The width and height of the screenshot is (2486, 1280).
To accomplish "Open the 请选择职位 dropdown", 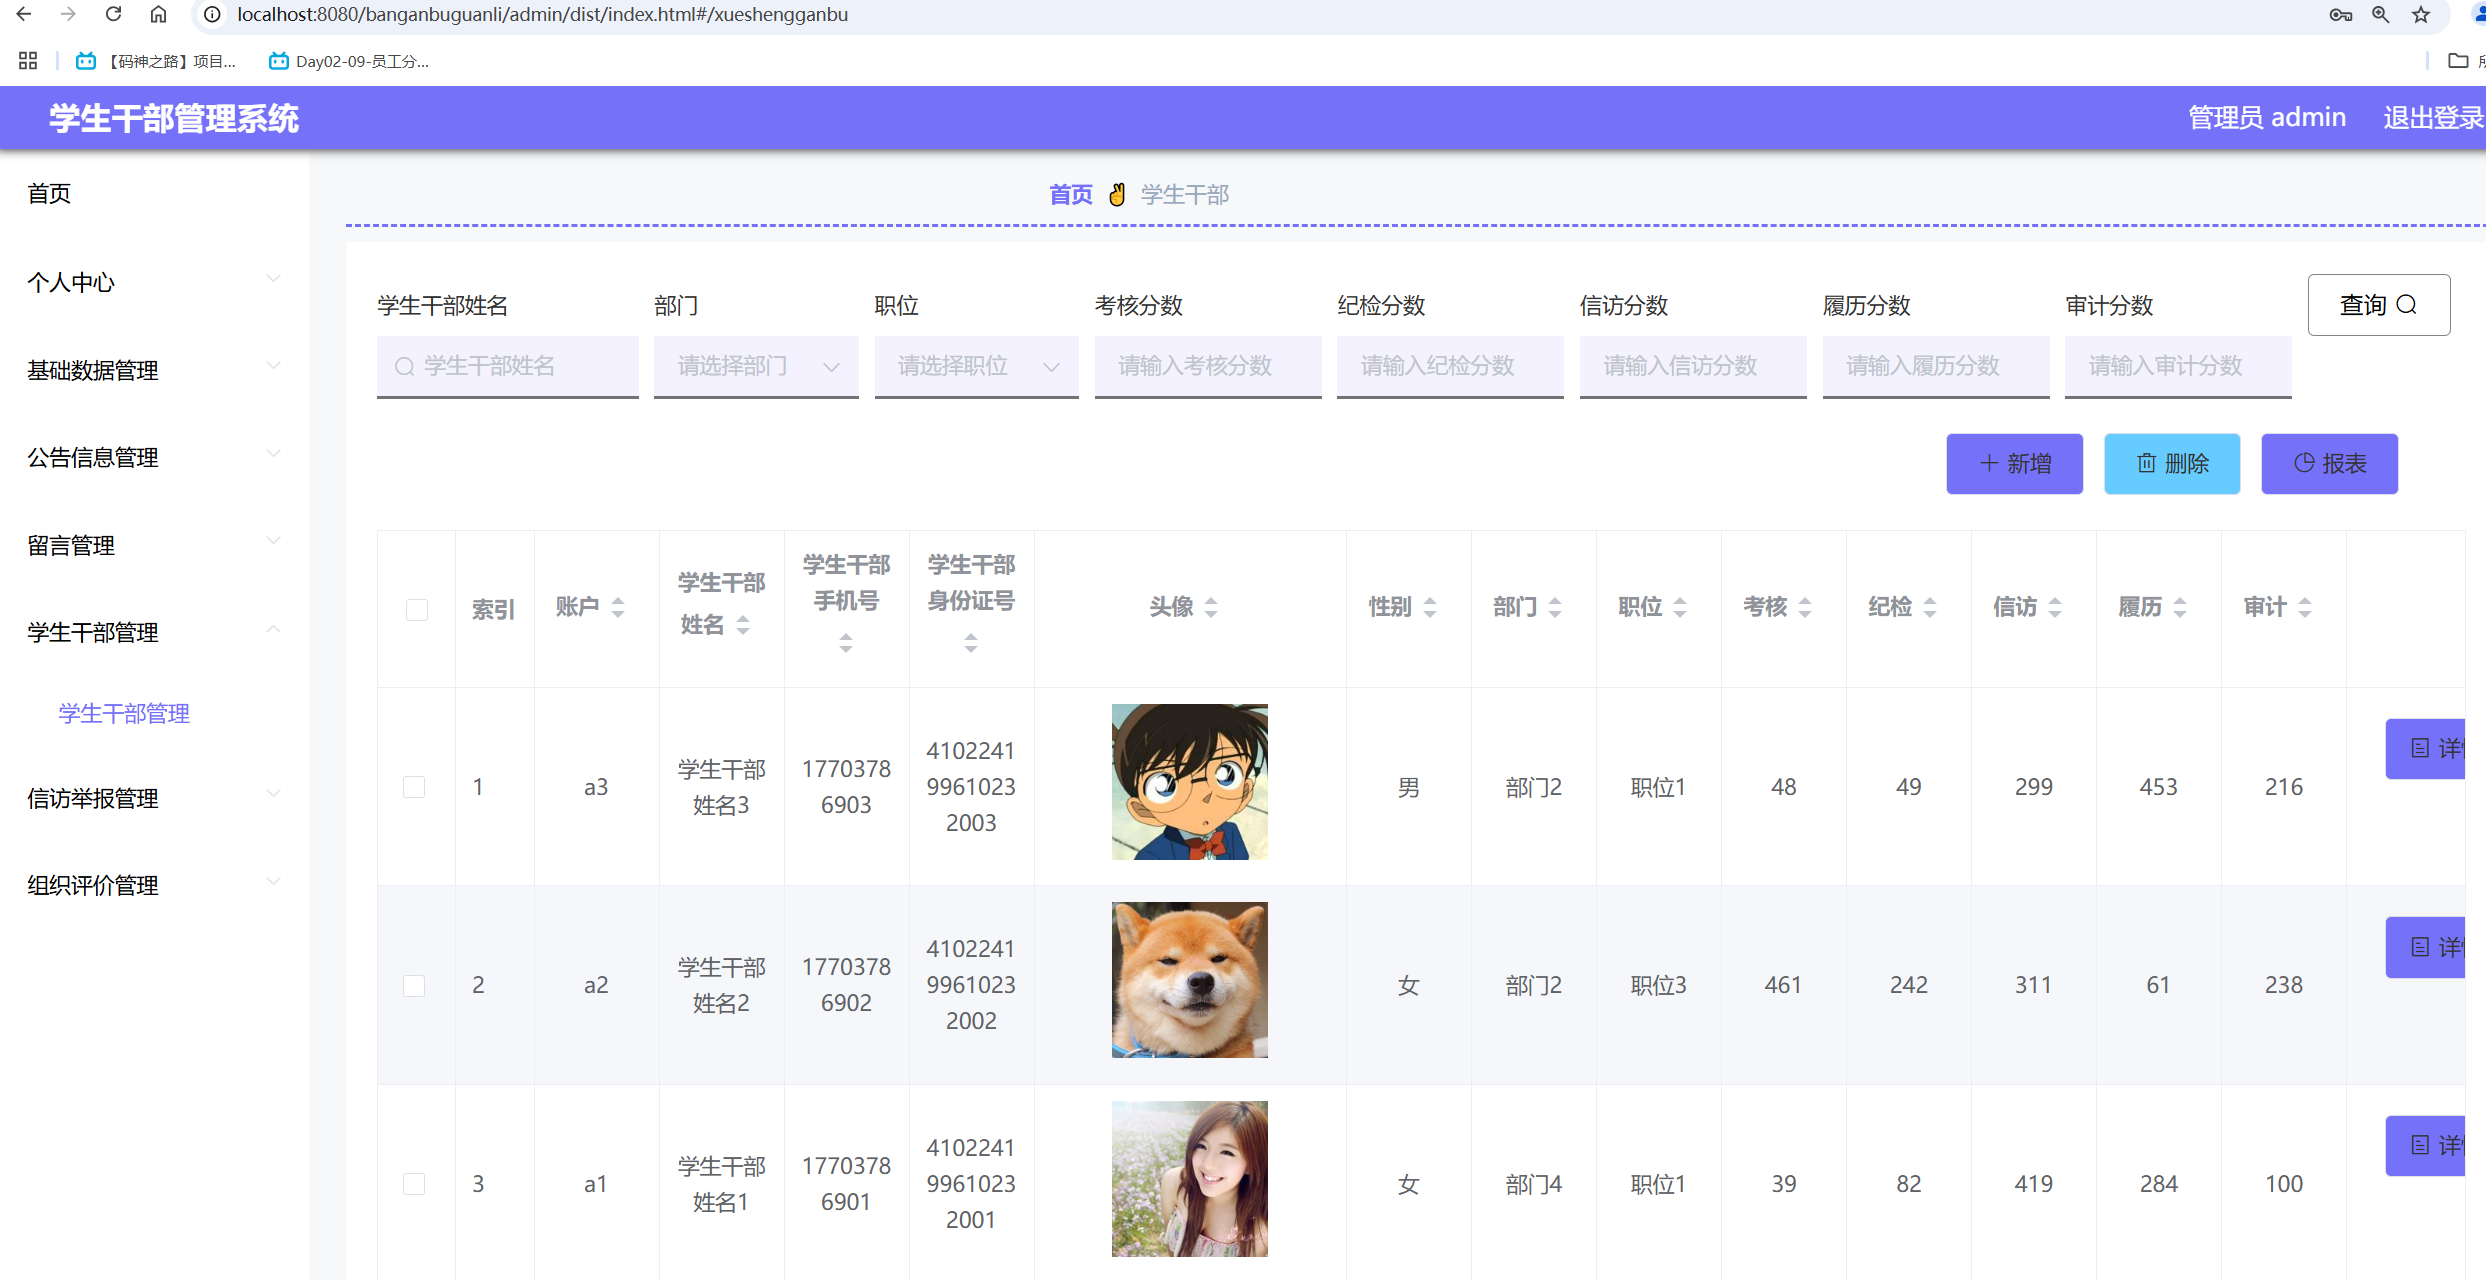I will click(976, 366).
